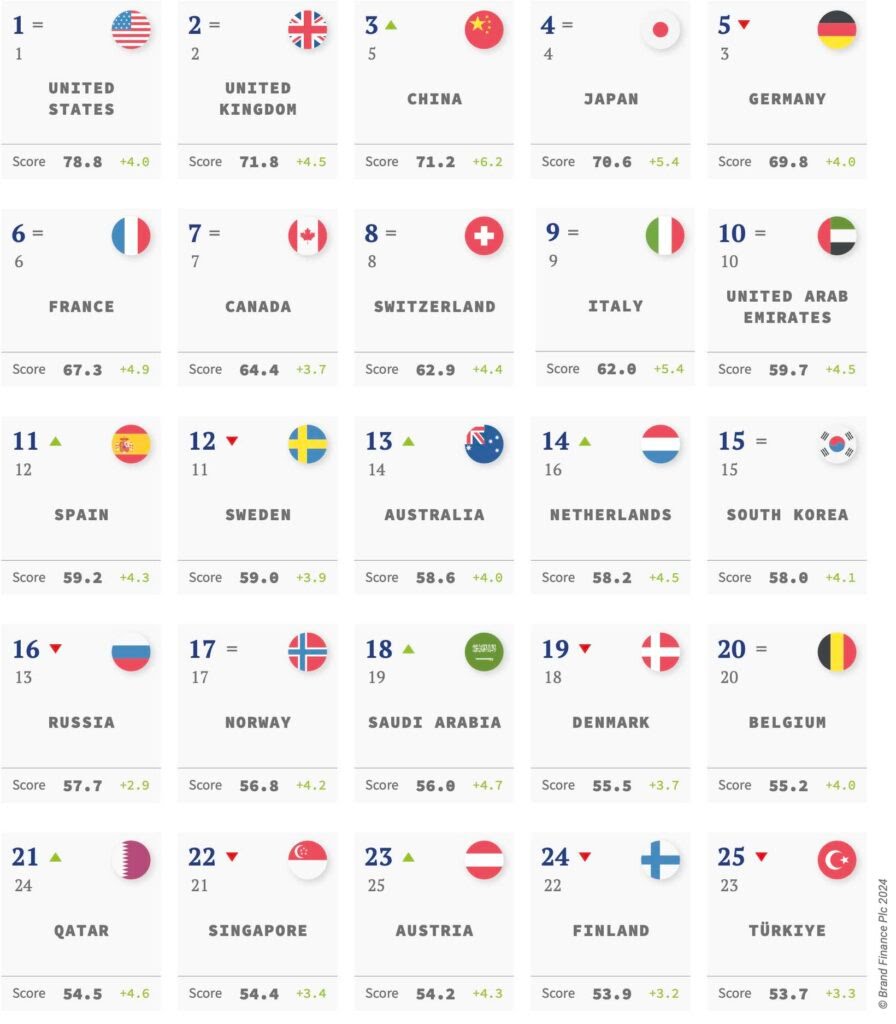Screen dimensions: 896x1024
Task: Click red down arrow beside rank 5
Action: coord(744,25)
